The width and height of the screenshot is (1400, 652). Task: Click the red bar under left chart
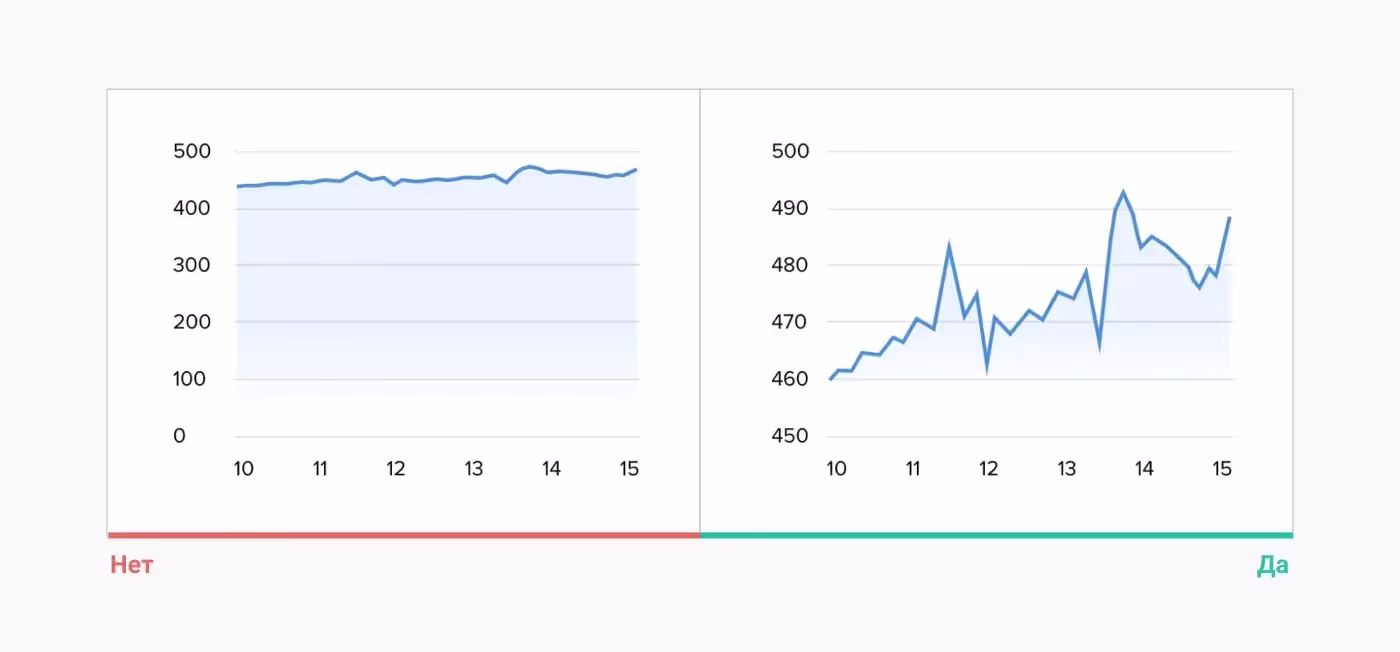(x=403, y=535)
